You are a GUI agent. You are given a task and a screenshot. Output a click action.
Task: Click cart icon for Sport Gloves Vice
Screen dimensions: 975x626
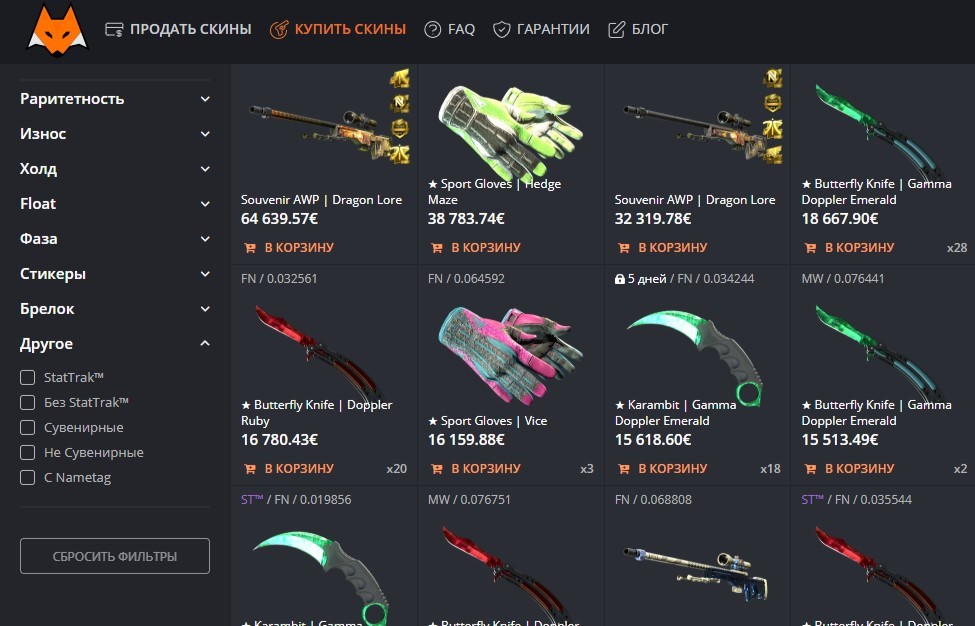(x=437, y=469)
